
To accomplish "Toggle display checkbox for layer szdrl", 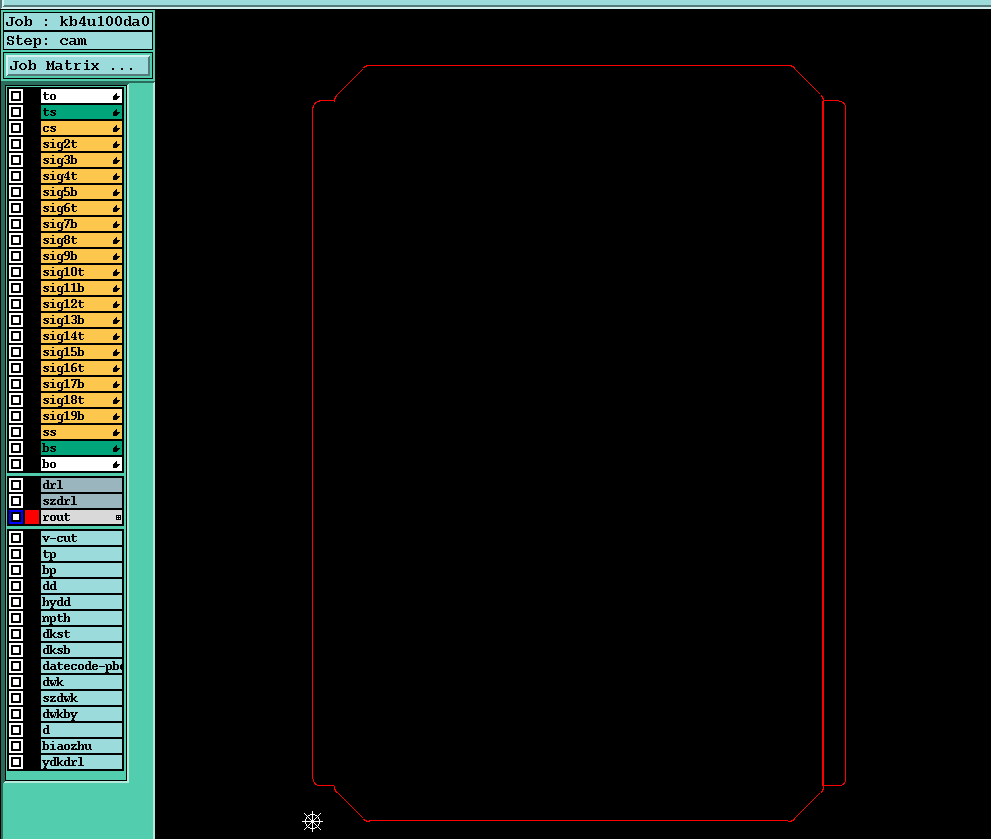I will click(16, 501).
